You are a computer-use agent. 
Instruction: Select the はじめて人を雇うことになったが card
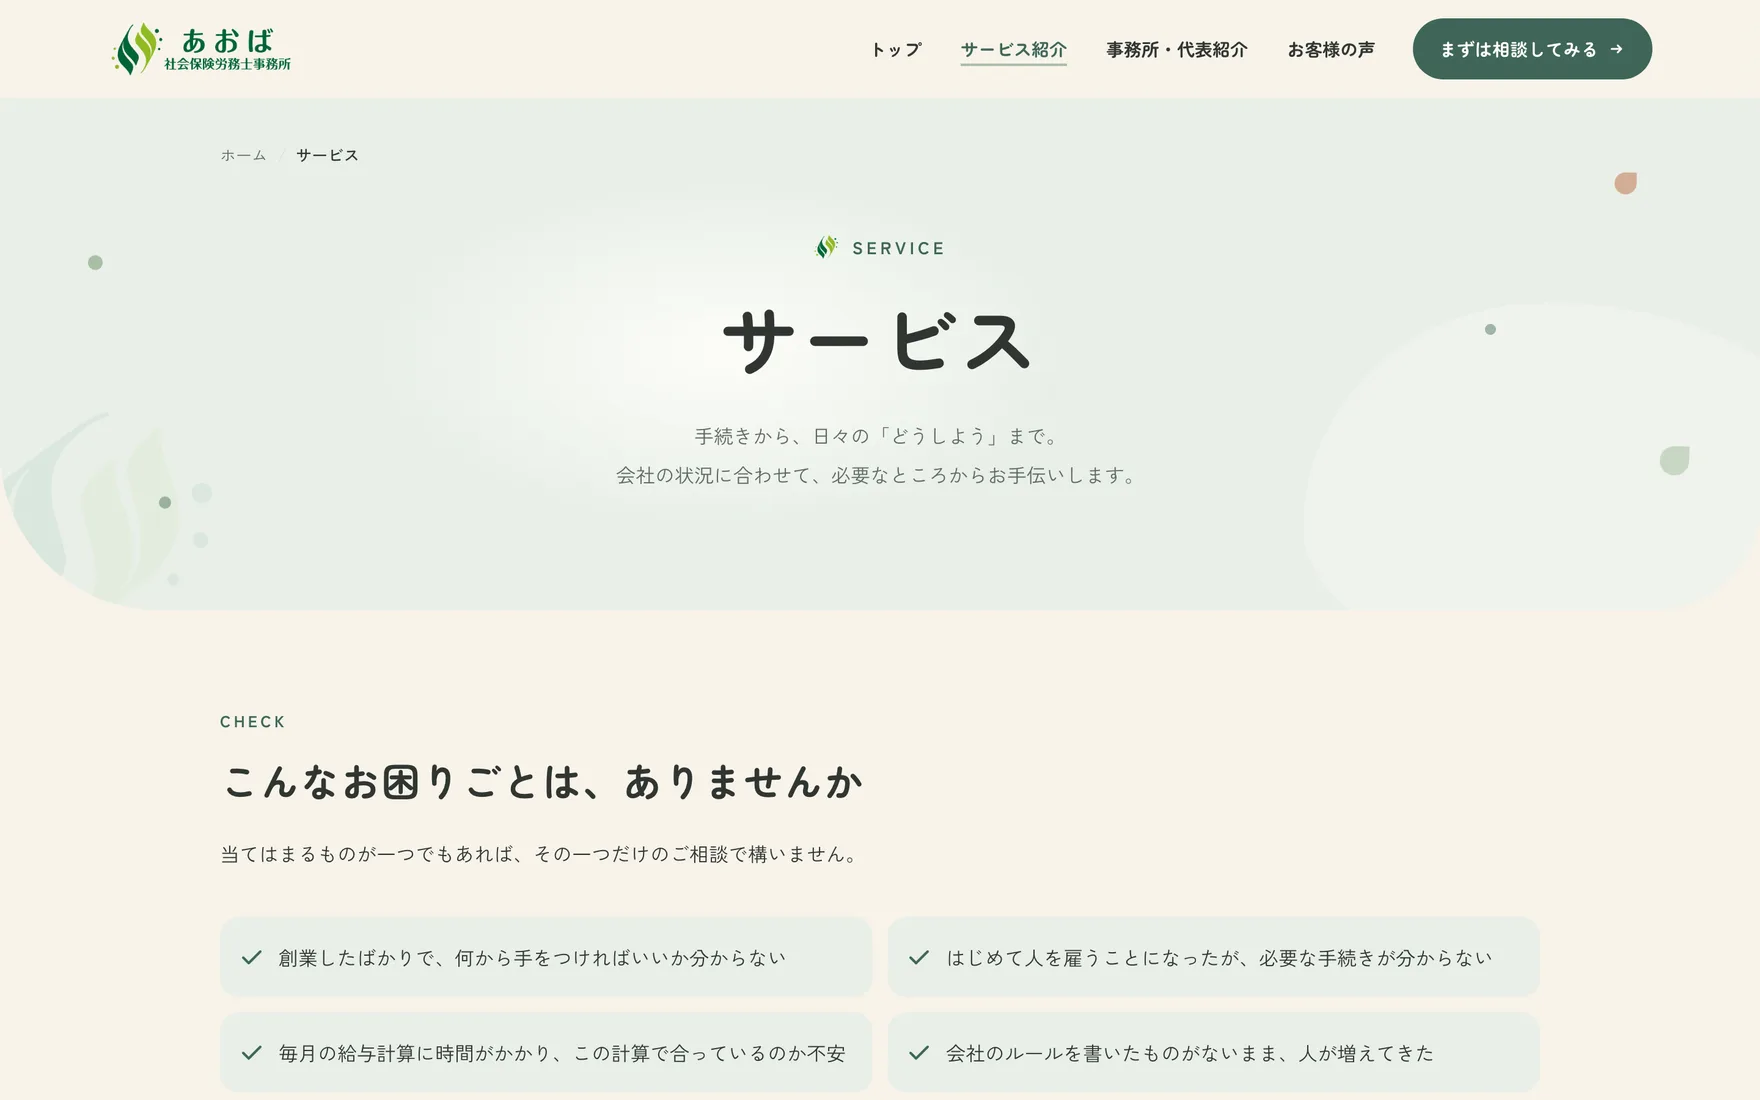(x=1213, y=957)
